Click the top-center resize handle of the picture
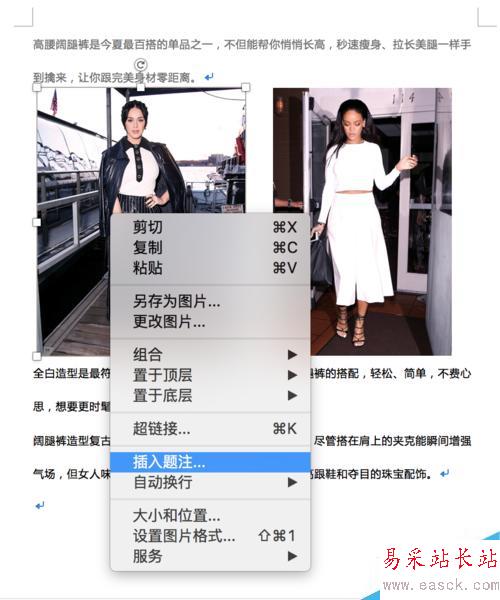 [x=141, y=88]
